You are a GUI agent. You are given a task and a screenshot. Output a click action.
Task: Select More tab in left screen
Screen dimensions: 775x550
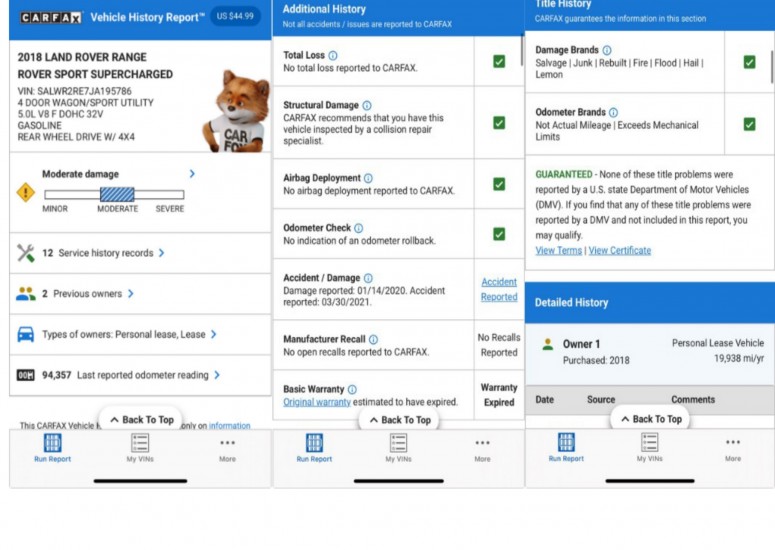click(227, 450)
